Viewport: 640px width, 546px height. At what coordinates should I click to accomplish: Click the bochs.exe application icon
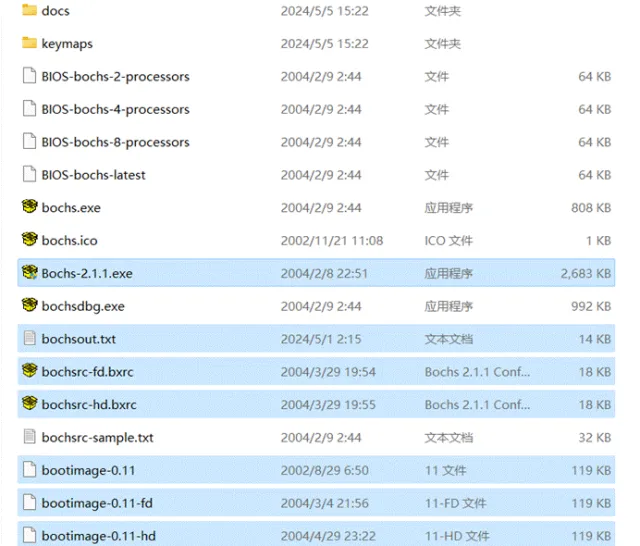pos(29,206)
